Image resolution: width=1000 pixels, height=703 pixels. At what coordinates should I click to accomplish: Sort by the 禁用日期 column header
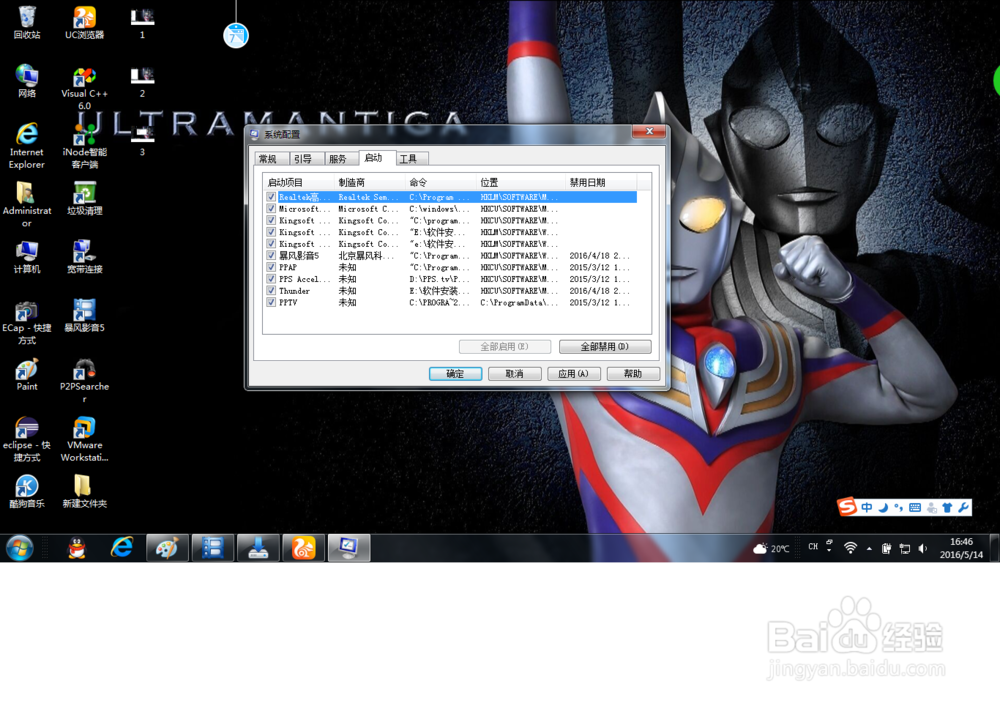tap(599, 182)
